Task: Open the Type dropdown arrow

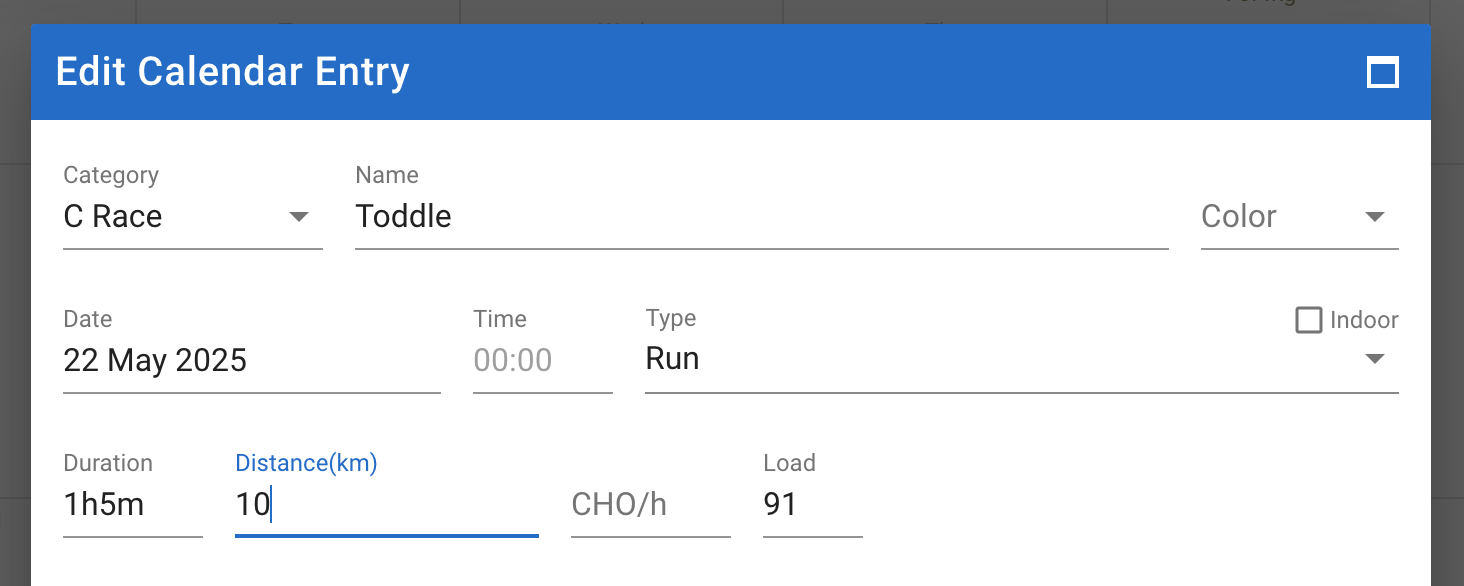Action: point(1374,359)
